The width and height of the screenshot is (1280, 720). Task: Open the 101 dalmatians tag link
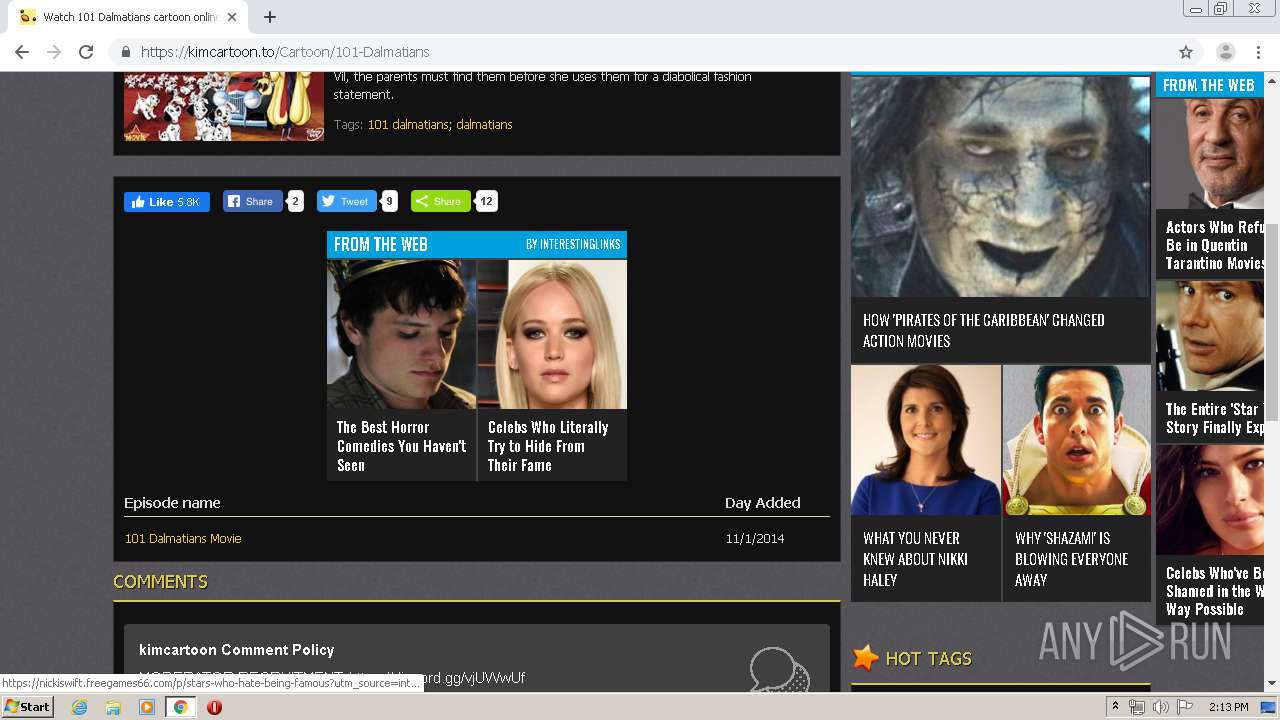(408, 125)
